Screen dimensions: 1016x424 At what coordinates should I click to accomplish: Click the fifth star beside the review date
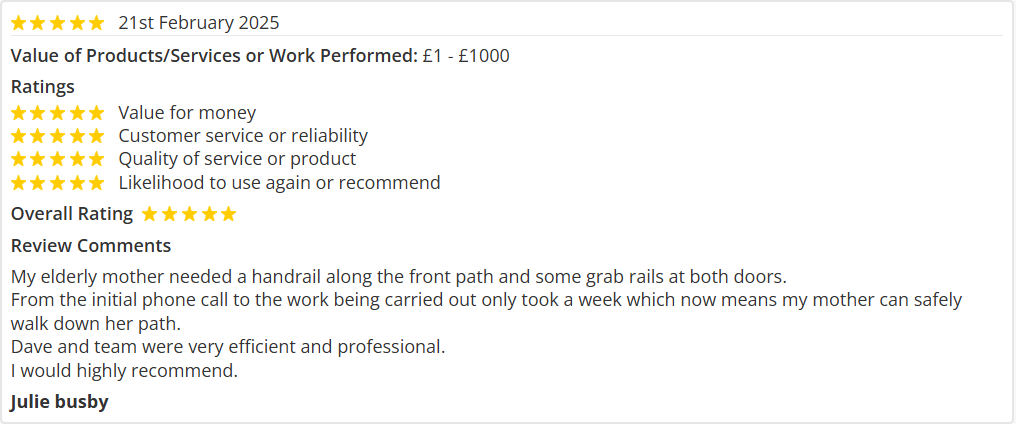tap(96, 22)
